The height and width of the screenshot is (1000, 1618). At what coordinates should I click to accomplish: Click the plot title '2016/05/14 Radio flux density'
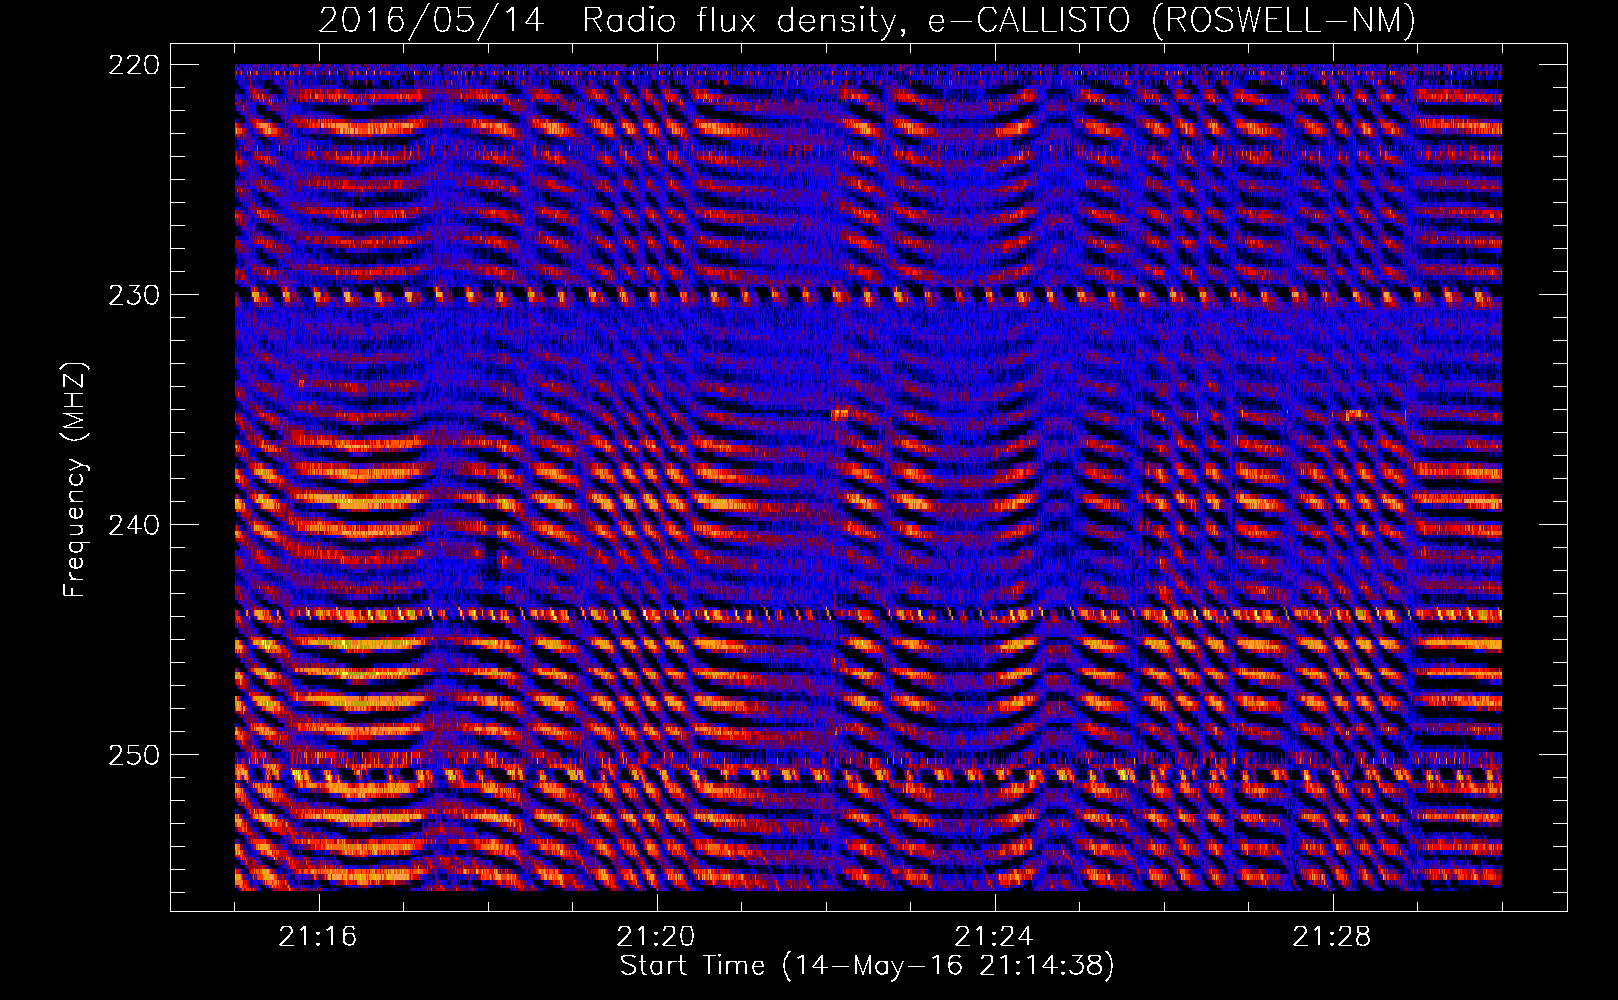pyautogui.click(x=613, y=20)
